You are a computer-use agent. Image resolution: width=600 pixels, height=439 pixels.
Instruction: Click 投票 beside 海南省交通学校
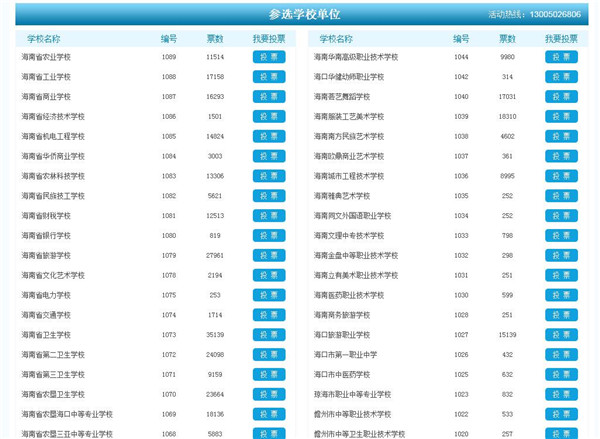coord(269,315)
